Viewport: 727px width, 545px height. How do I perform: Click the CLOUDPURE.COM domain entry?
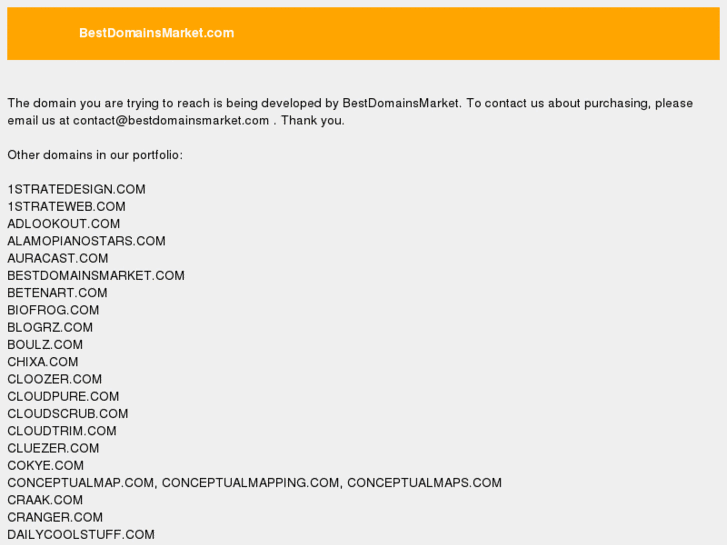click(63, 397)
